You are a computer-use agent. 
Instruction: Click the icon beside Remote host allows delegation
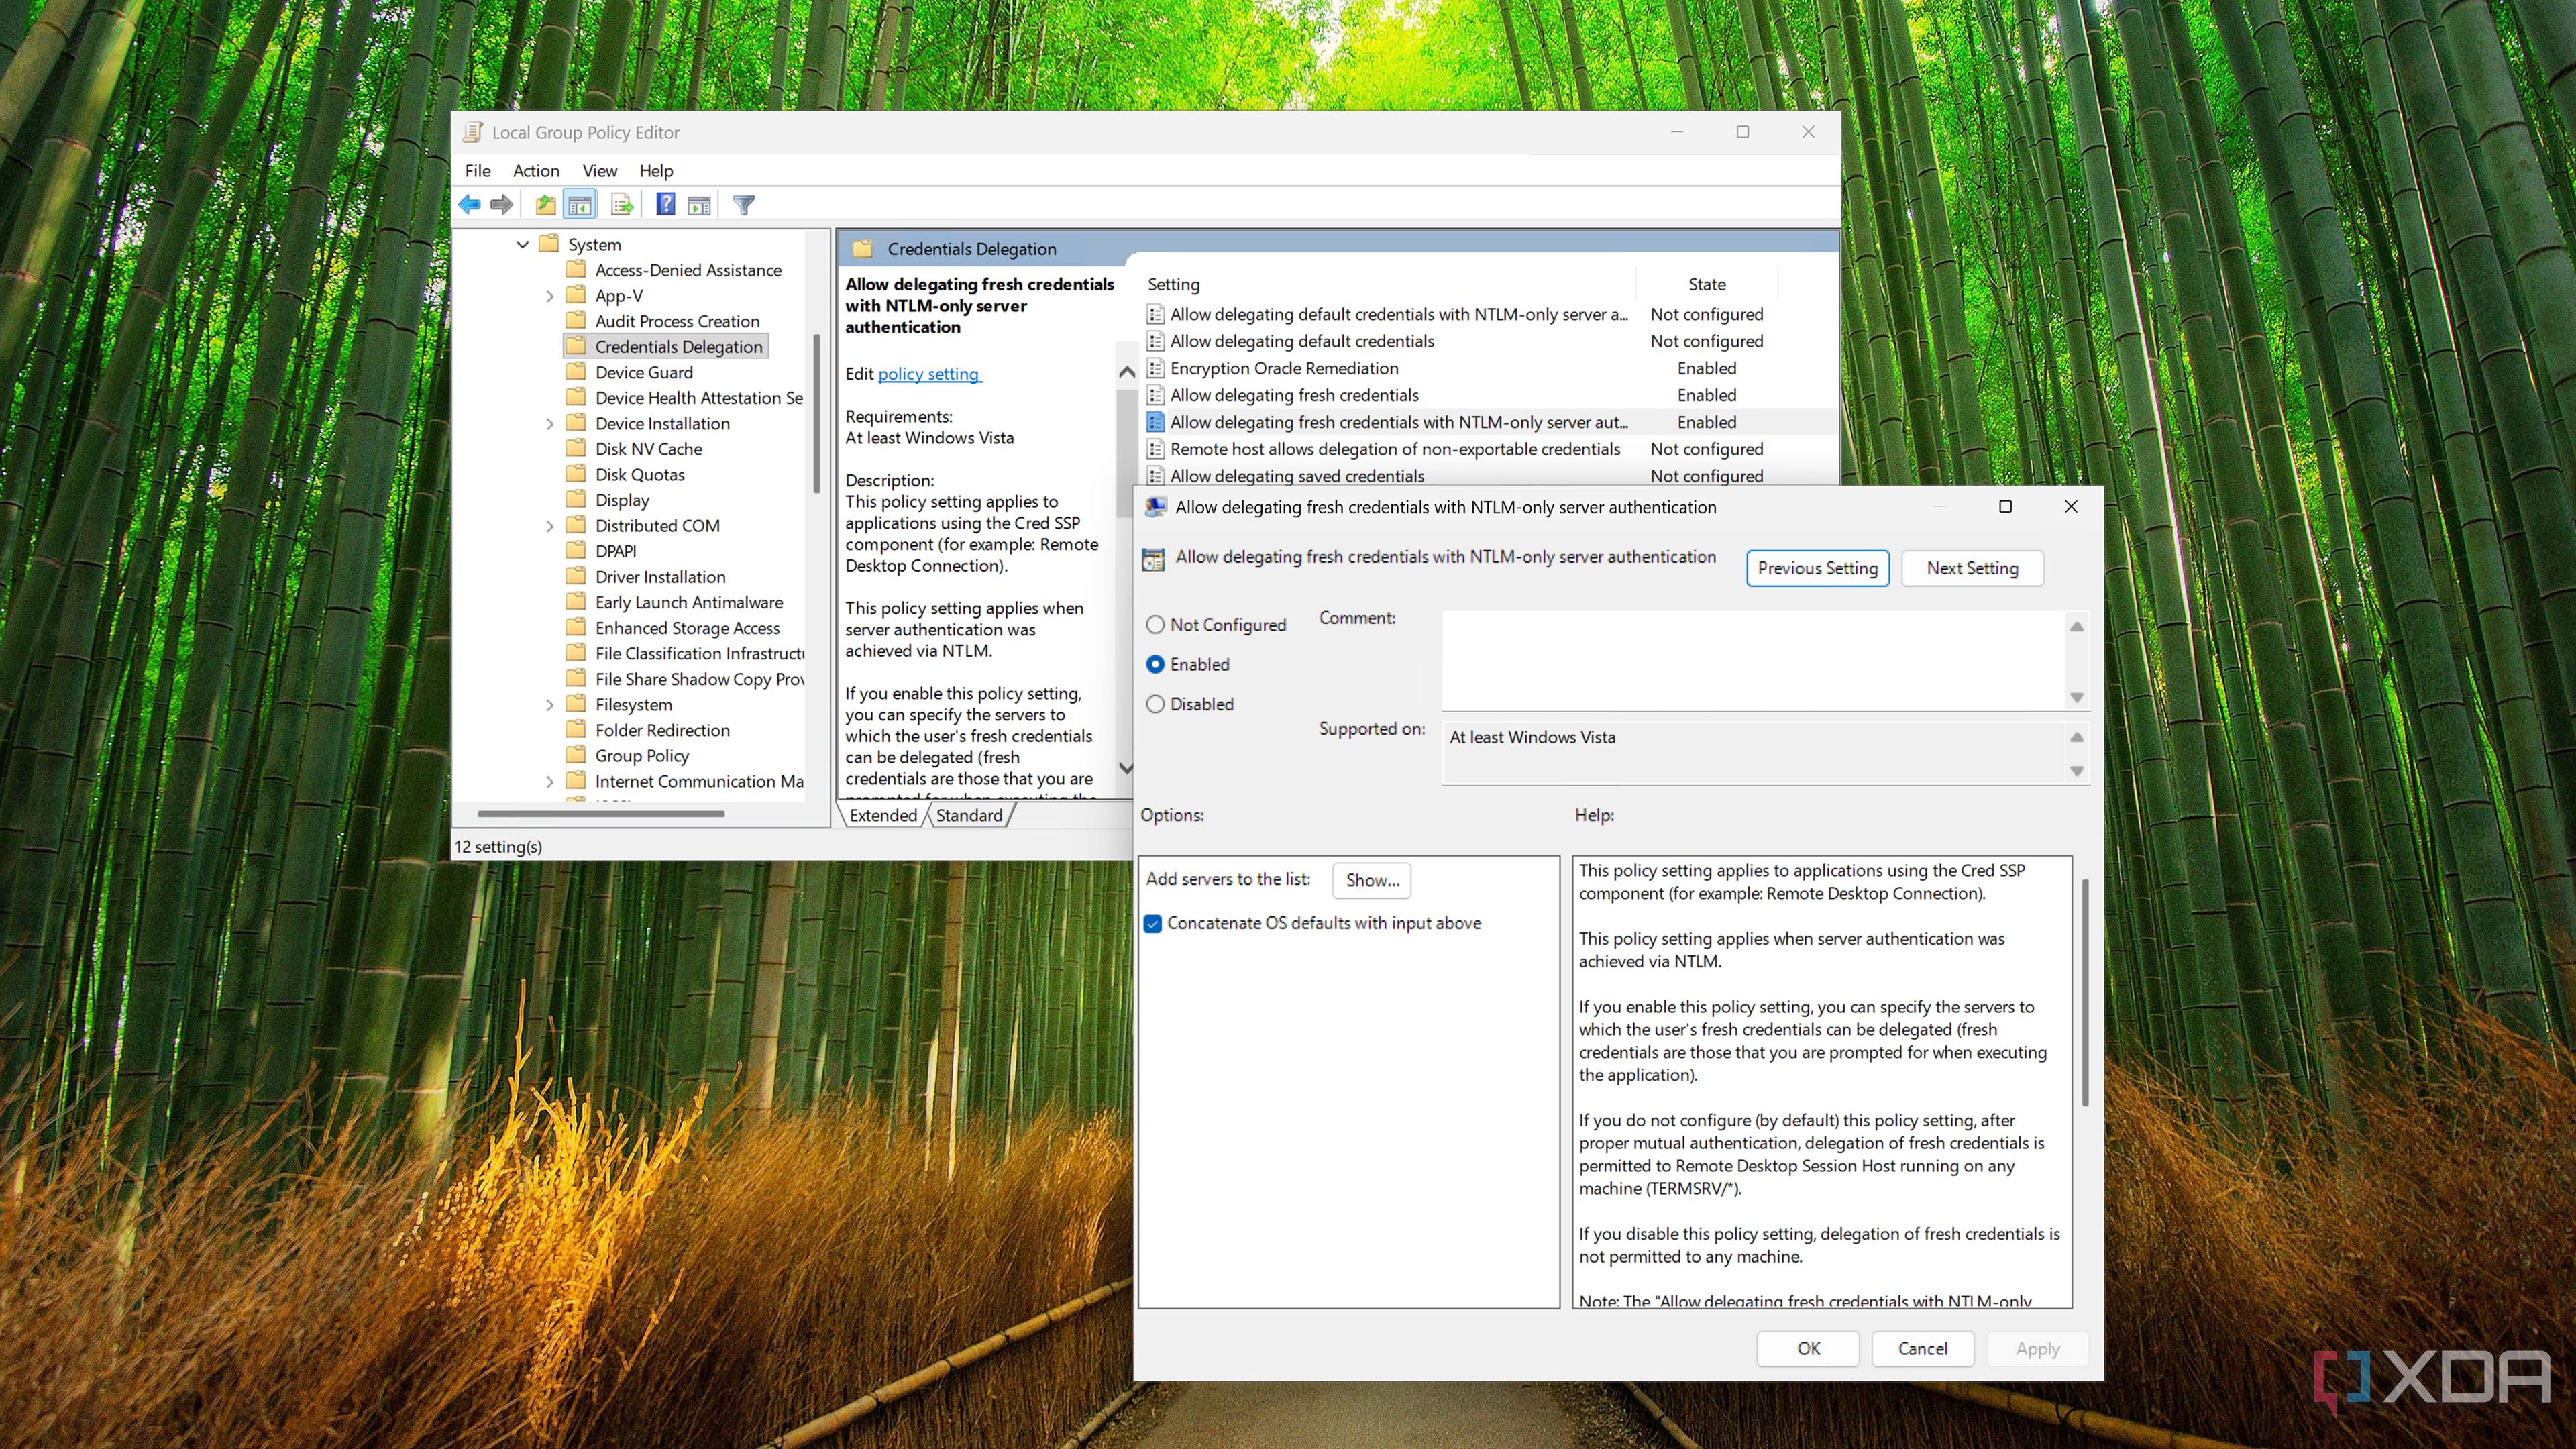click(x=1156, y=449)
